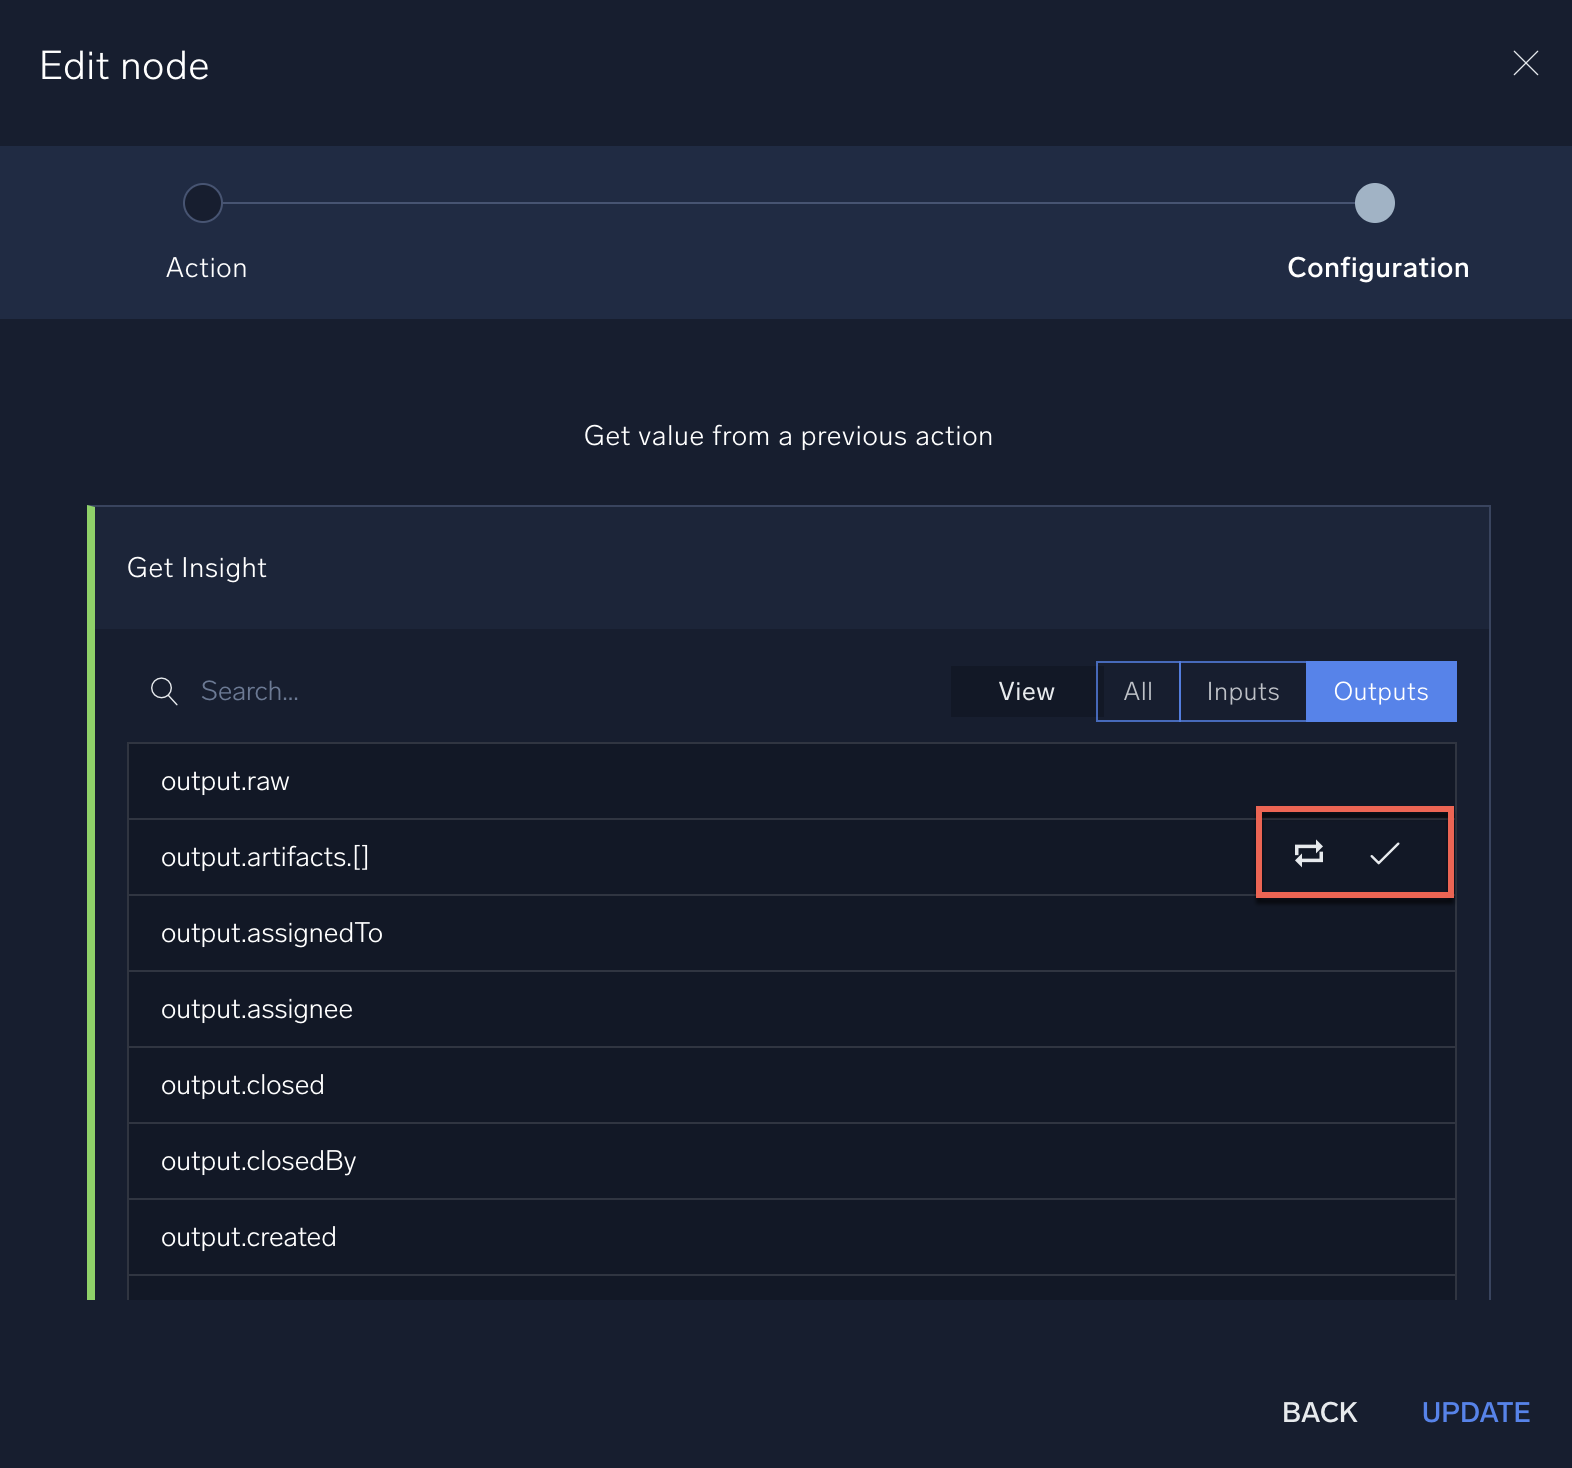The width and height of the screenshot is (1572, 1468).
Task: Choose output.artifacts.[] from the list
Action: pyautogui.click(x=265, y=857)
